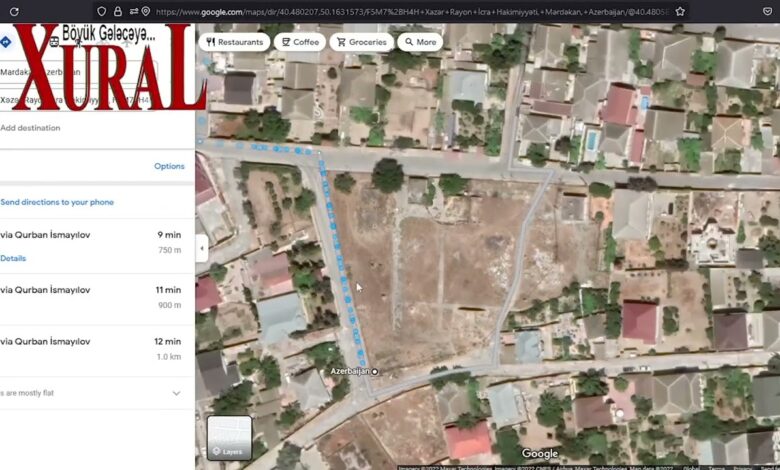Bookmark this page with the star icon

point(680,11)
